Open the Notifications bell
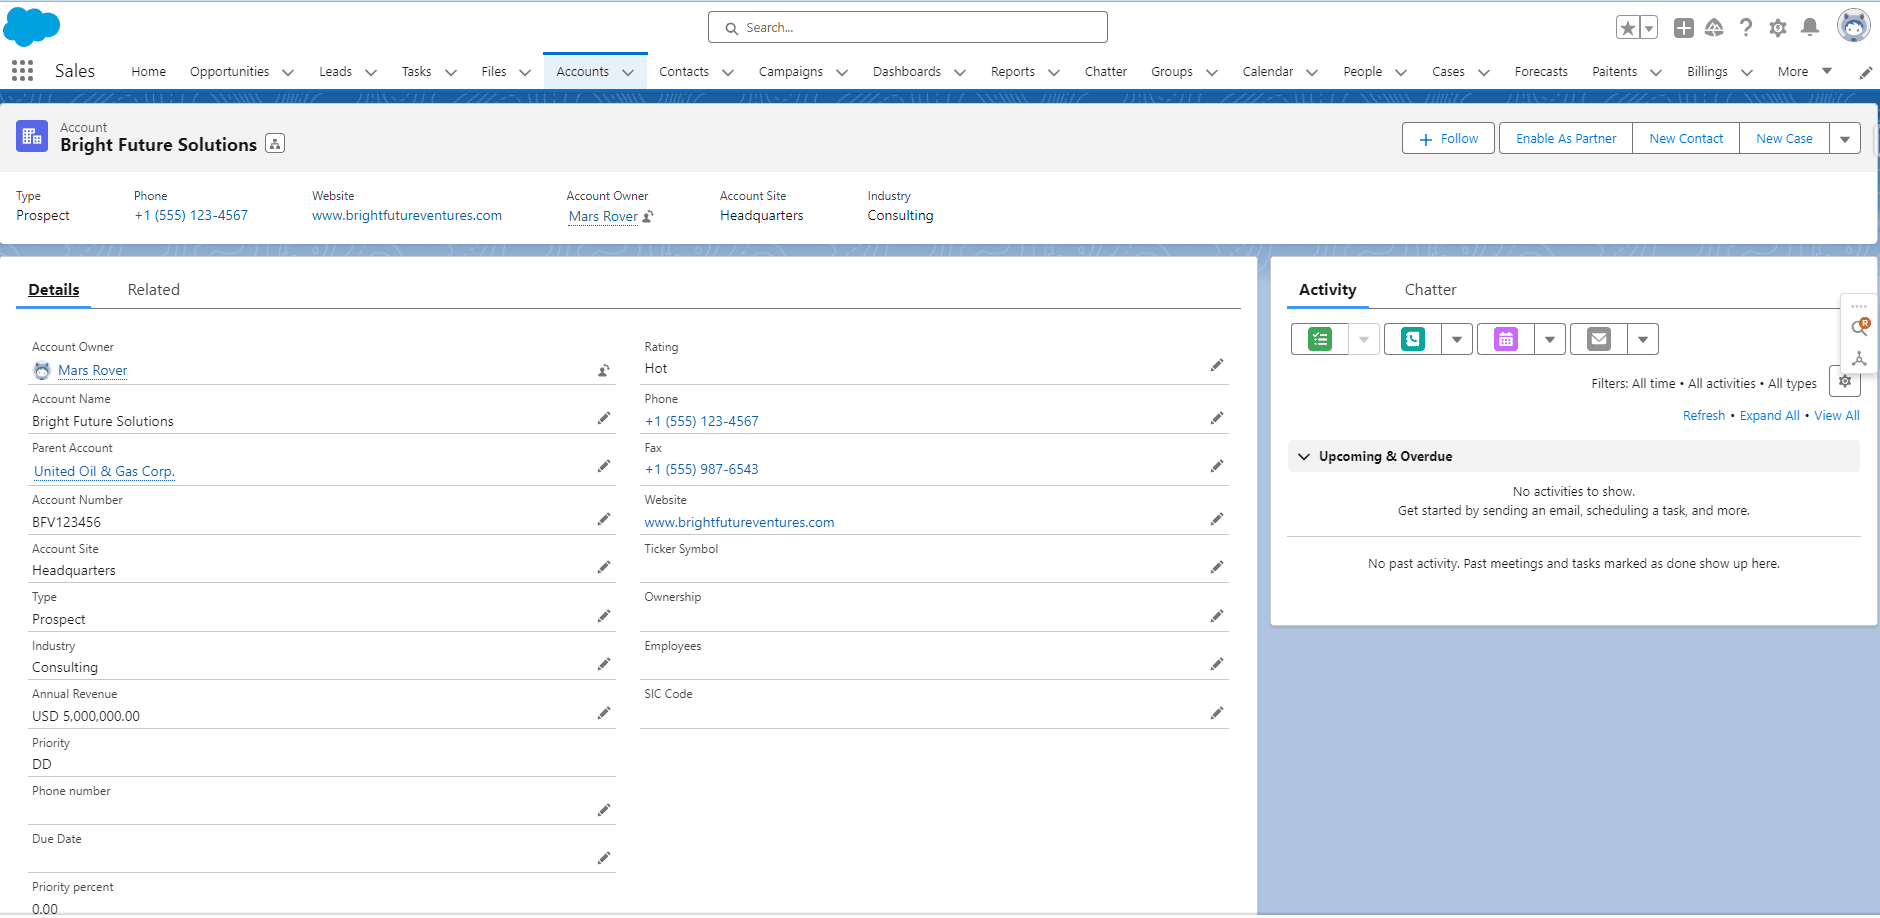The image size is (1880, 918). pyautogui.click(x=1810, y=28)
